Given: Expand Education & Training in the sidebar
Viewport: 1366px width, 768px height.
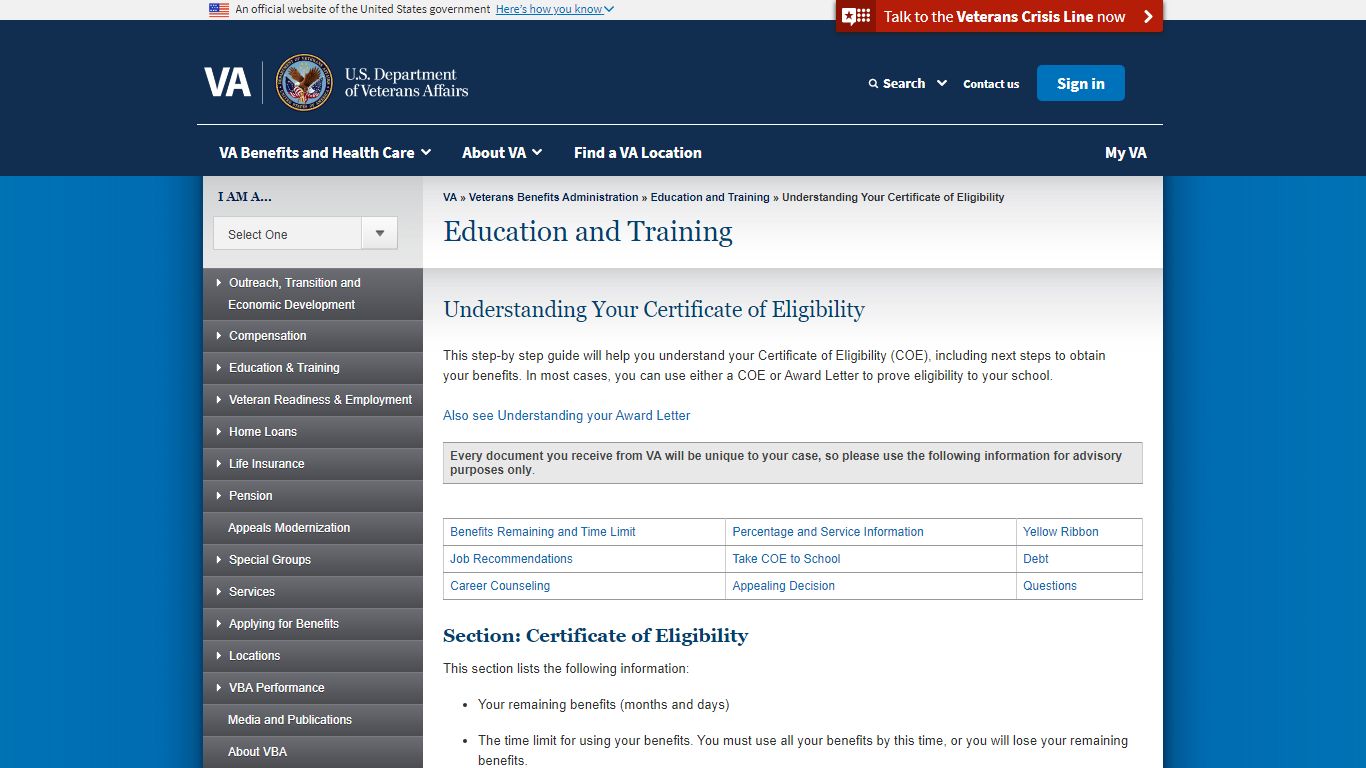Looking at the screenshot, I should click(x=312, y=368).
